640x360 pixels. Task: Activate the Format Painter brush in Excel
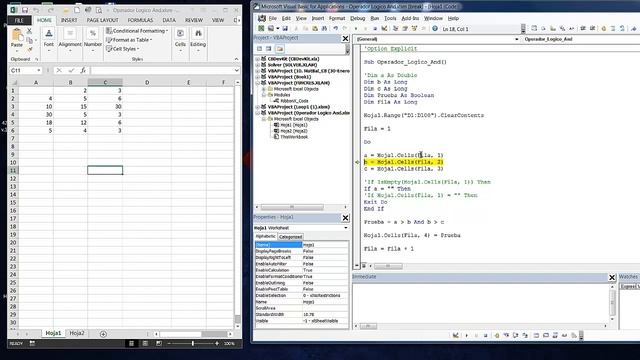point(29,49)
